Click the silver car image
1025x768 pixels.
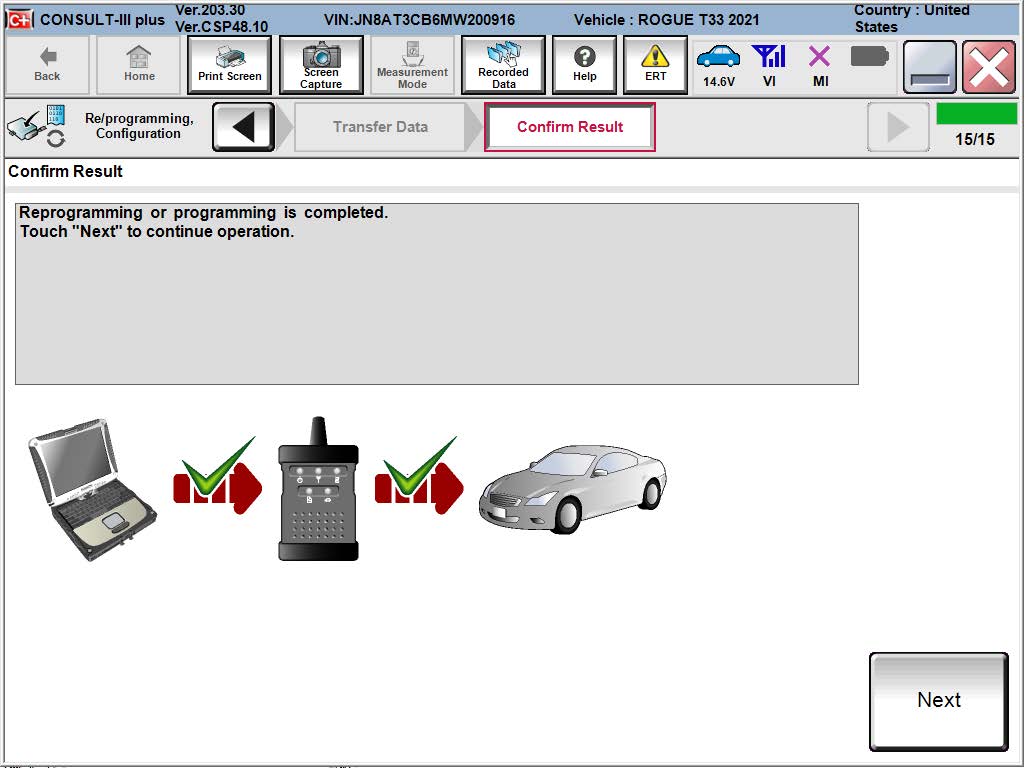573,489
